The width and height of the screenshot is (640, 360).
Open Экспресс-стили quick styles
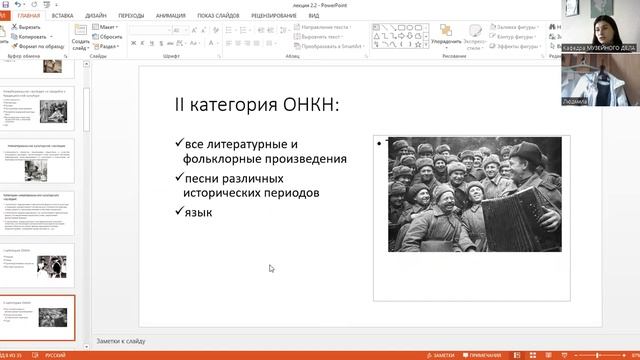coord(475,37)
